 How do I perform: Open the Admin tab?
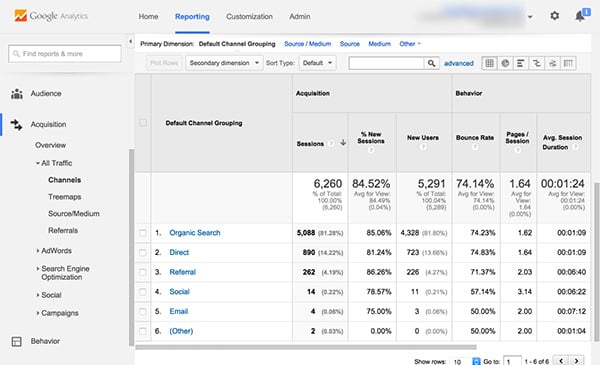coord(300,16)
